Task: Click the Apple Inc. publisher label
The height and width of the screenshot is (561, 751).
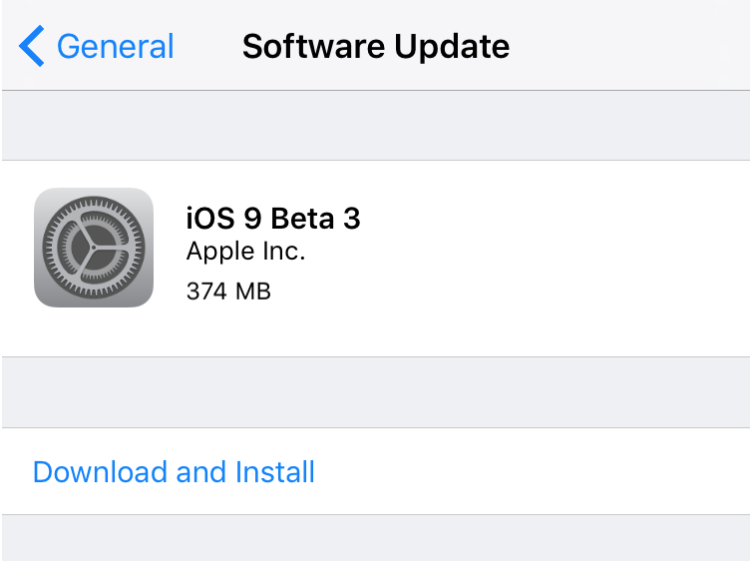Action: [x=245, y=252]
